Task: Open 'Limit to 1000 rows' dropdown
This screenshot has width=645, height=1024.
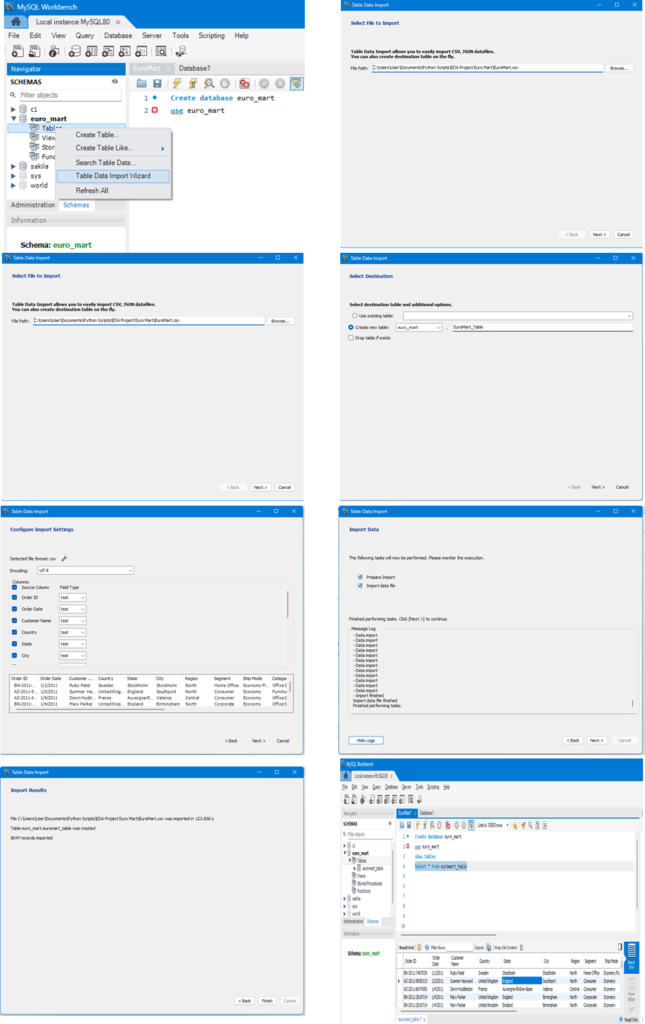Action: point(493,825)
